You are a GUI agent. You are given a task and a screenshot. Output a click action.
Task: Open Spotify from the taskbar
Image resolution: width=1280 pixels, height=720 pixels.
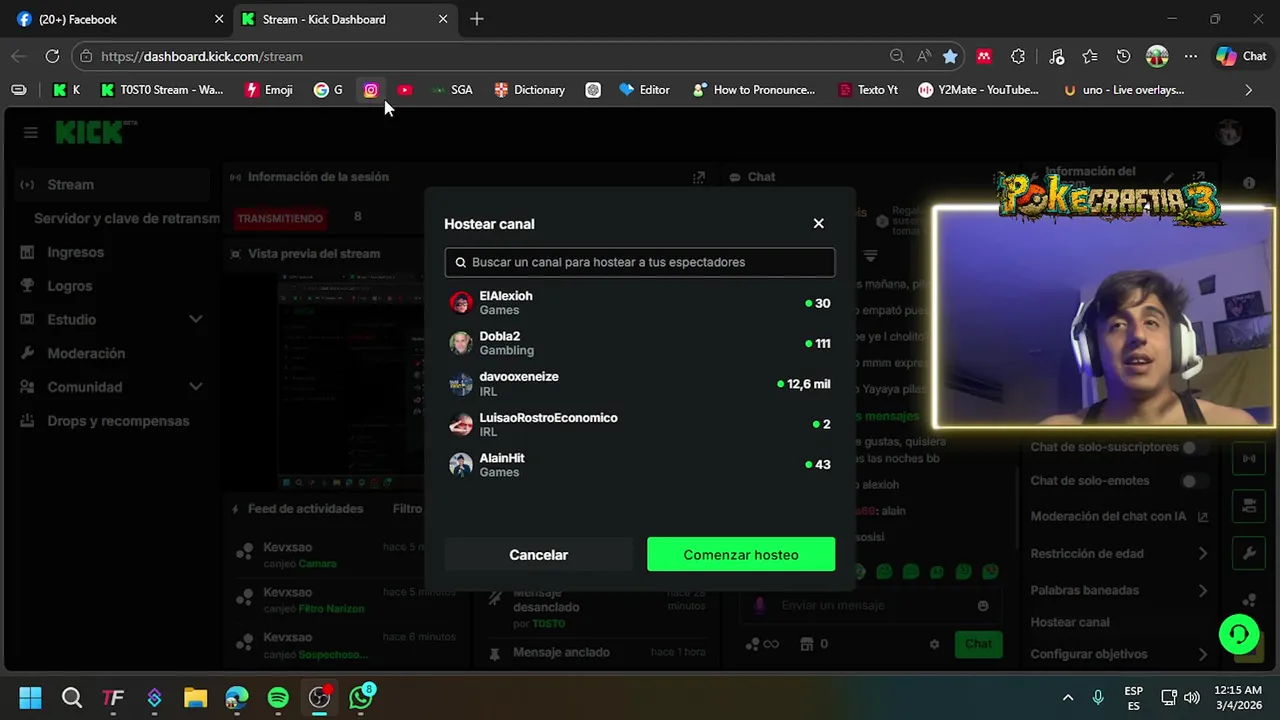point(278,697)
